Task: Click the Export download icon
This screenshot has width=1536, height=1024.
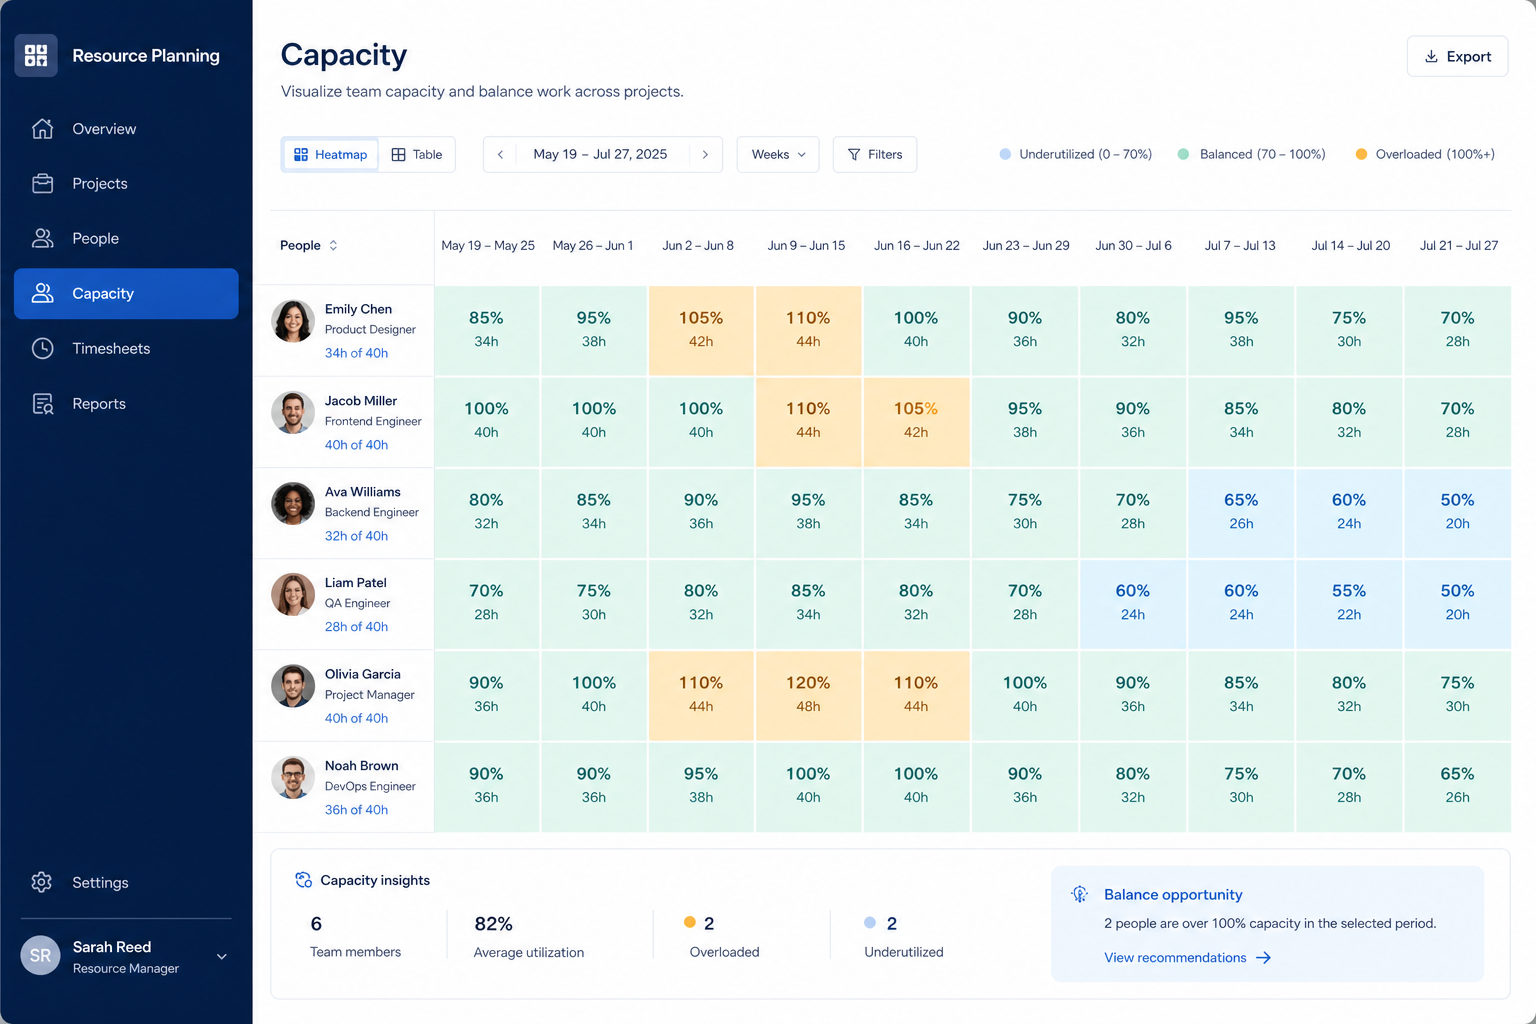Action: (x=1431, y=57)
